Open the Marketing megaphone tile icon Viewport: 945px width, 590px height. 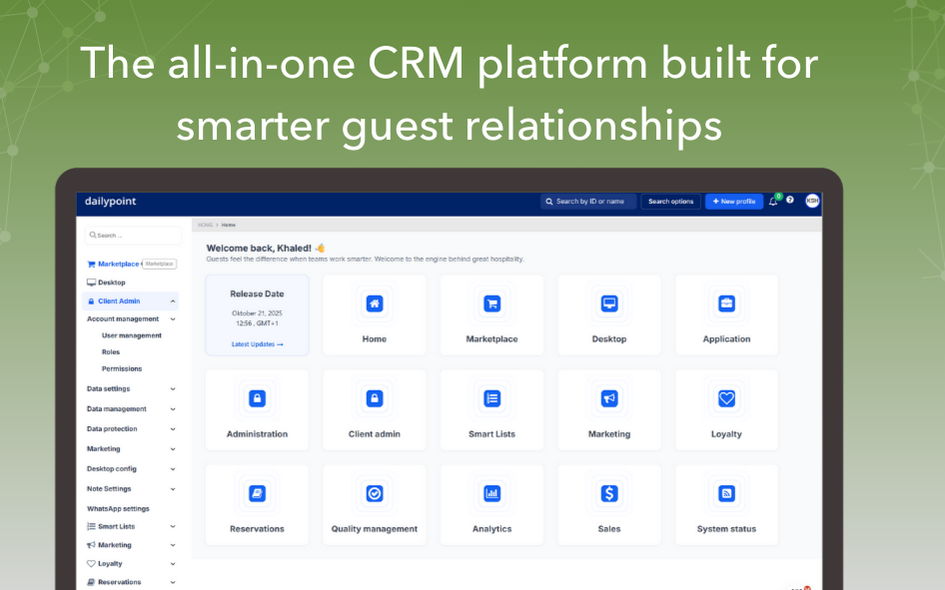pos(609,398)
